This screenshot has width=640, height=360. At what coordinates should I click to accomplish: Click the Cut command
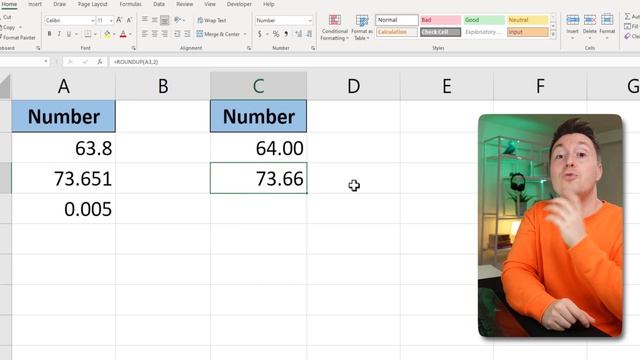point(7,17)
